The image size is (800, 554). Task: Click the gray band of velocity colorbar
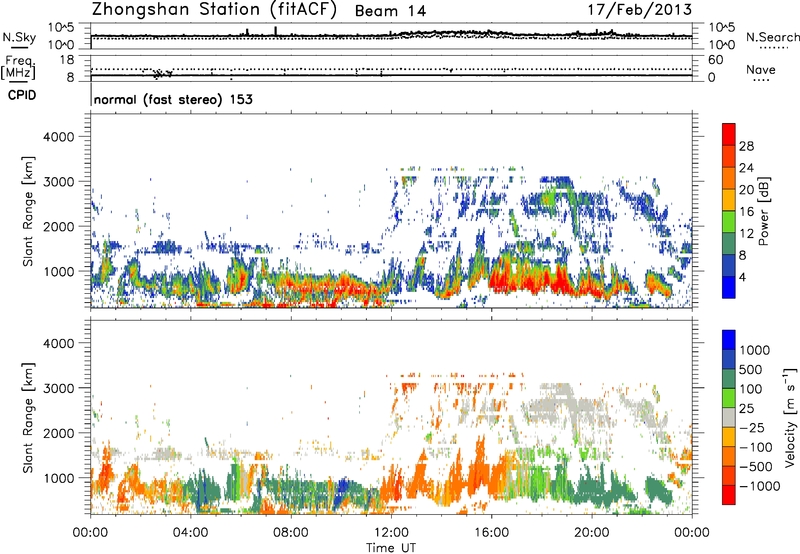(x=729, y=418)
